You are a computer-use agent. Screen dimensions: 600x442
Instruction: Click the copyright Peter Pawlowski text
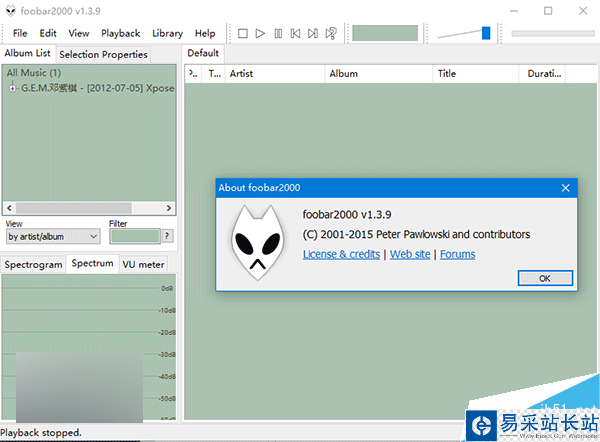416,234
